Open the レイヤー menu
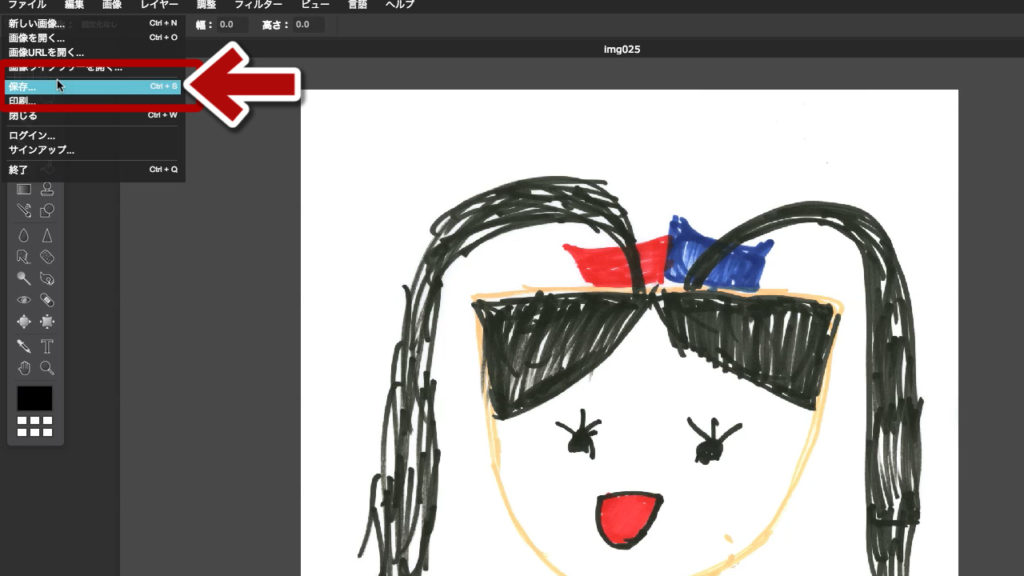 click(x=159, y=5)
